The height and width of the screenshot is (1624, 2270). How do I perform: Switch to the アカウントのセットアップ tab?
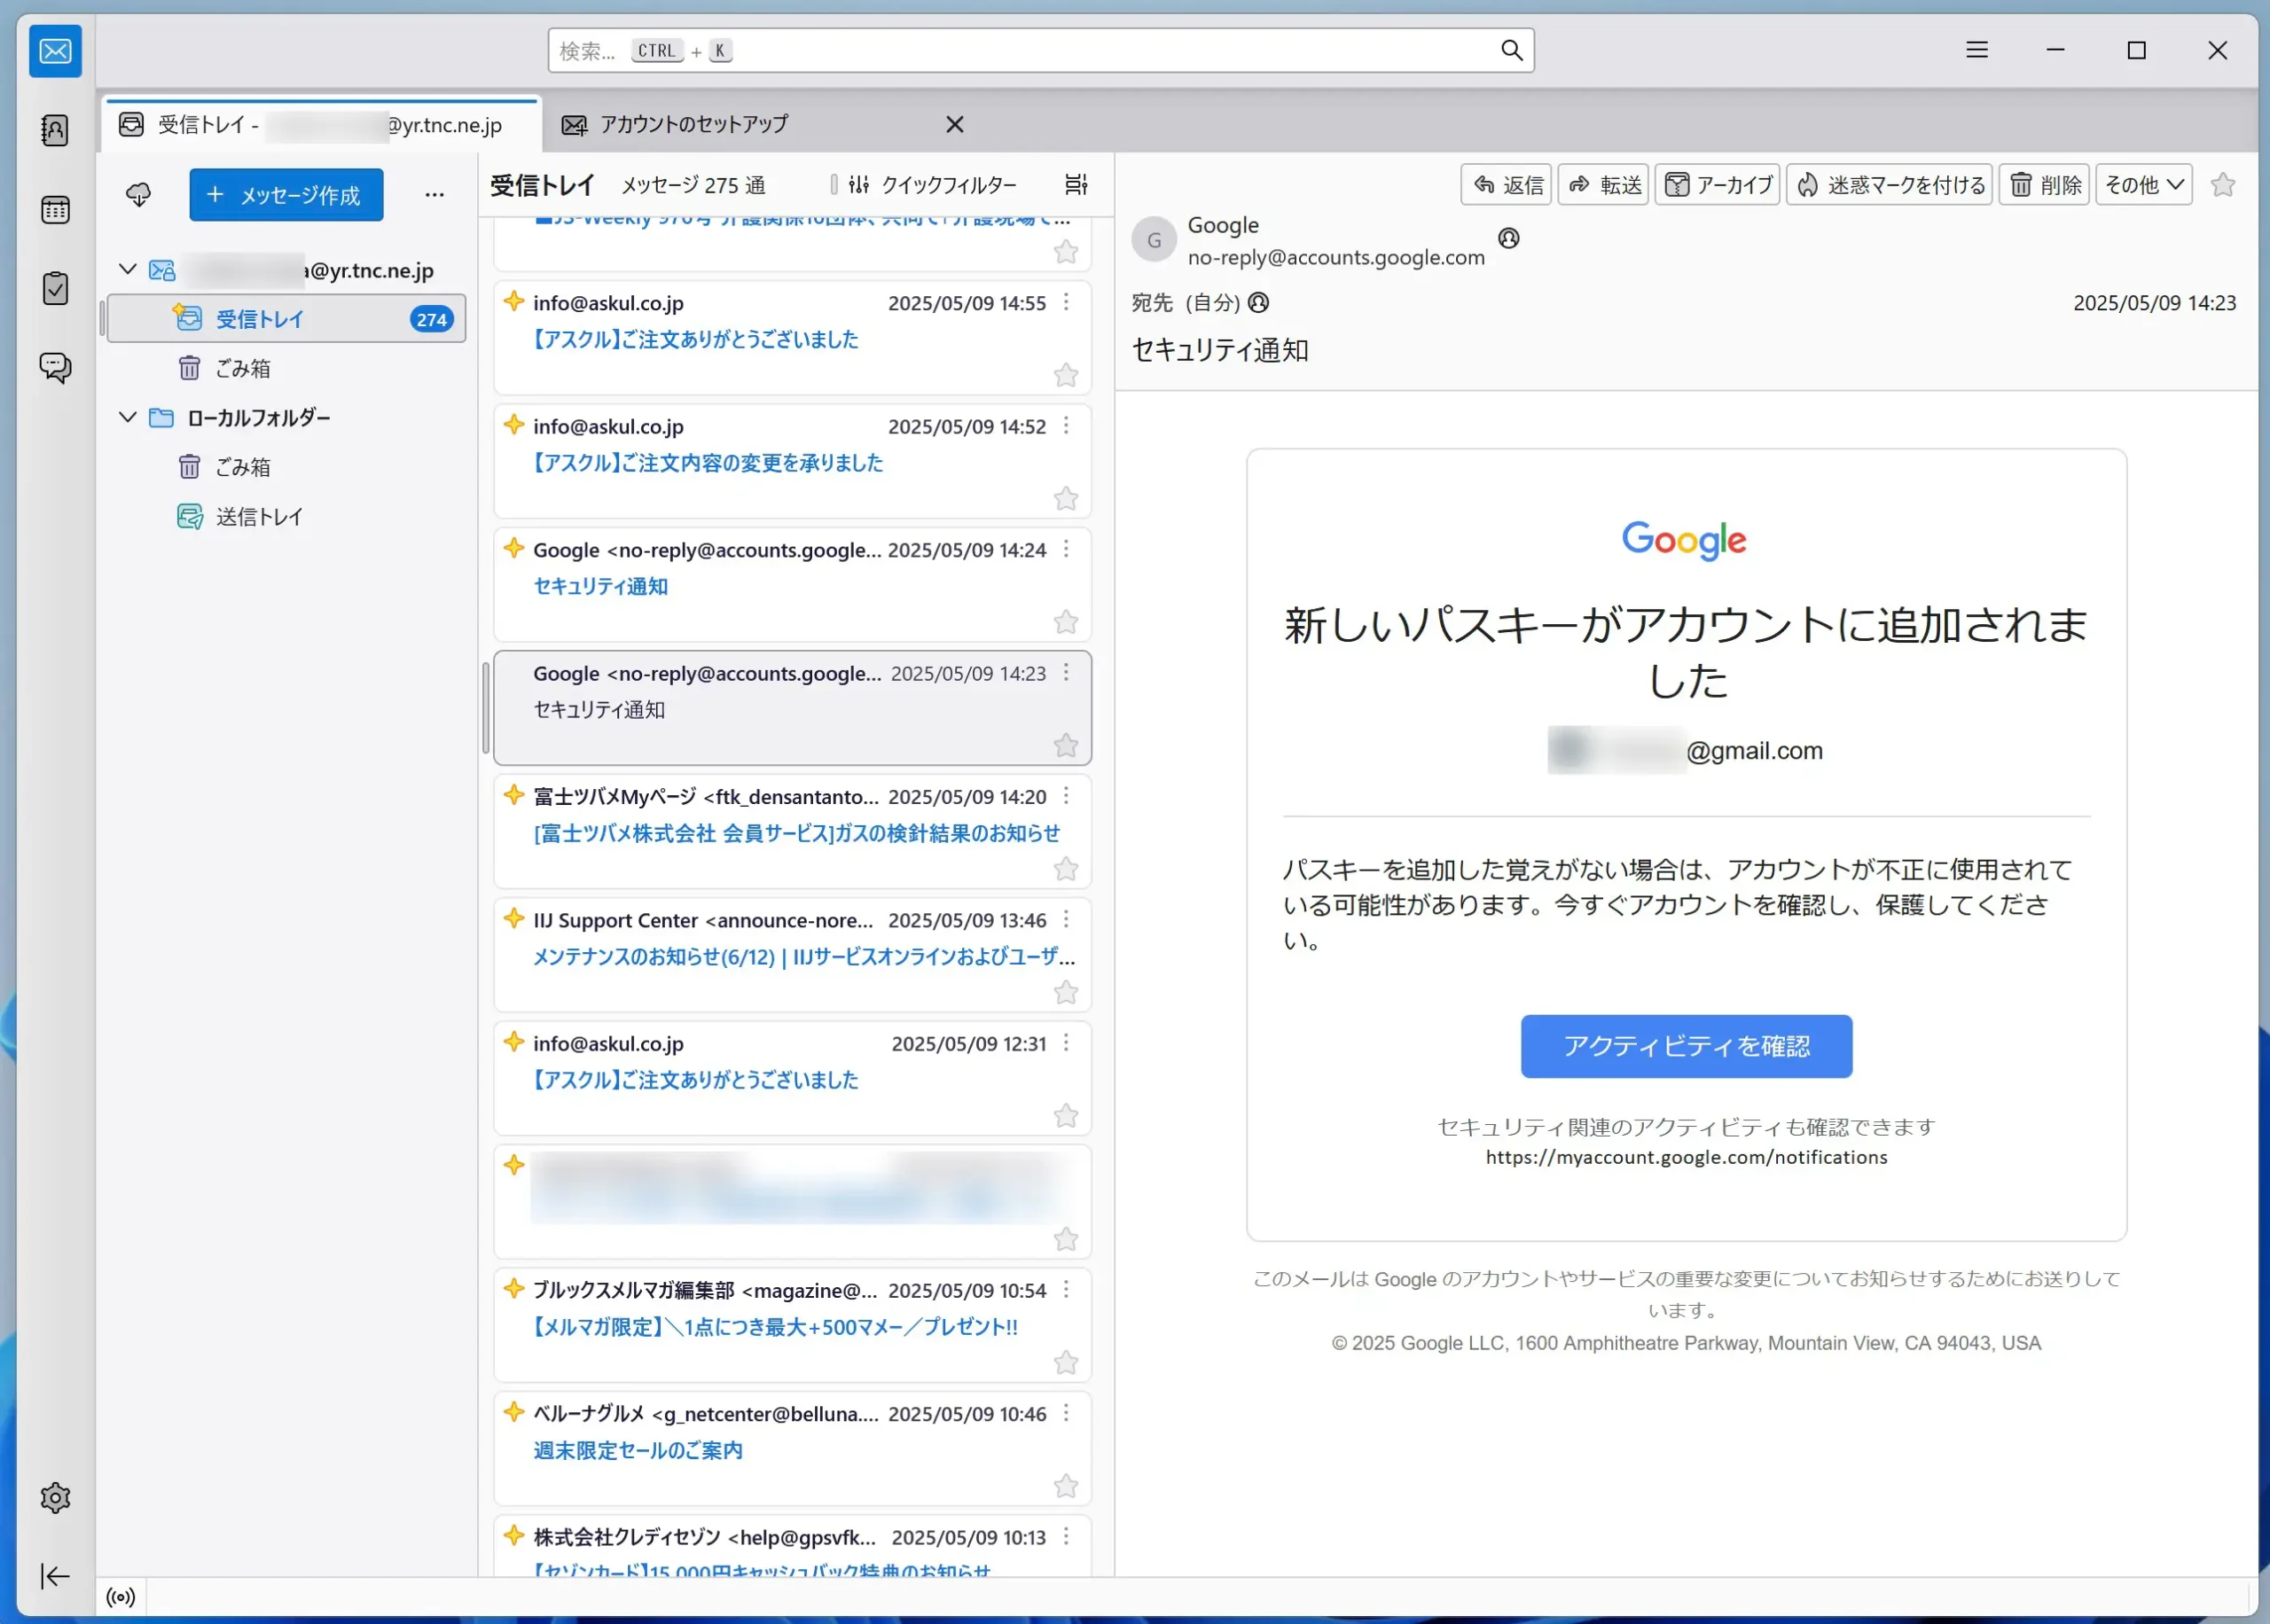click(x=693, y=124)
